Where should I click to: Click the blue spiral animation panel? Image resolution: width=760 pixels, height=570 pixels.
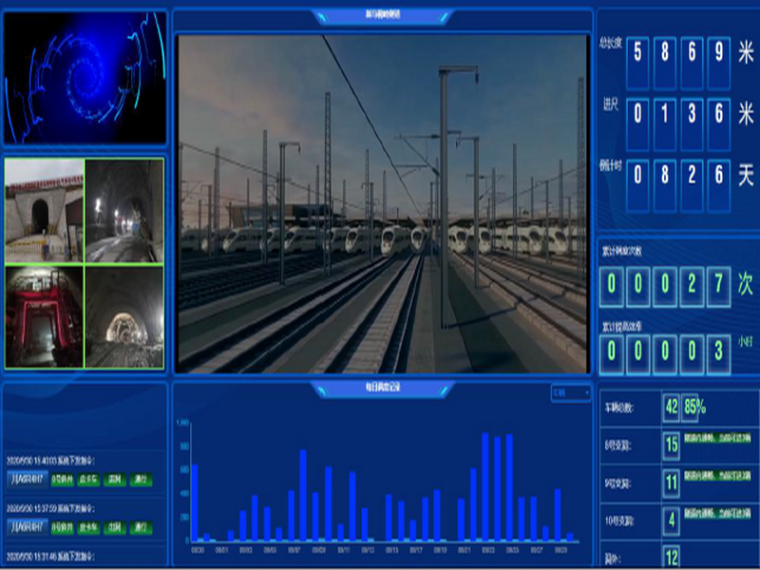pyautogui.click(x=84, y=77)
